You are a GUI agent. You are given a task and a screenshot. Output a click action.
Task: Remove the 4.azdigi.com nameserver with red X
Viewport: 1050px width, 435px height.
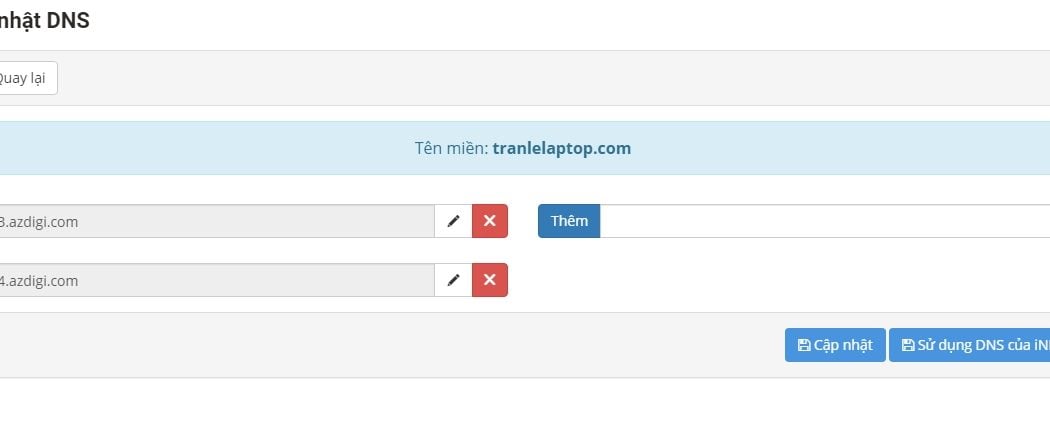click(x=490, y=280)
